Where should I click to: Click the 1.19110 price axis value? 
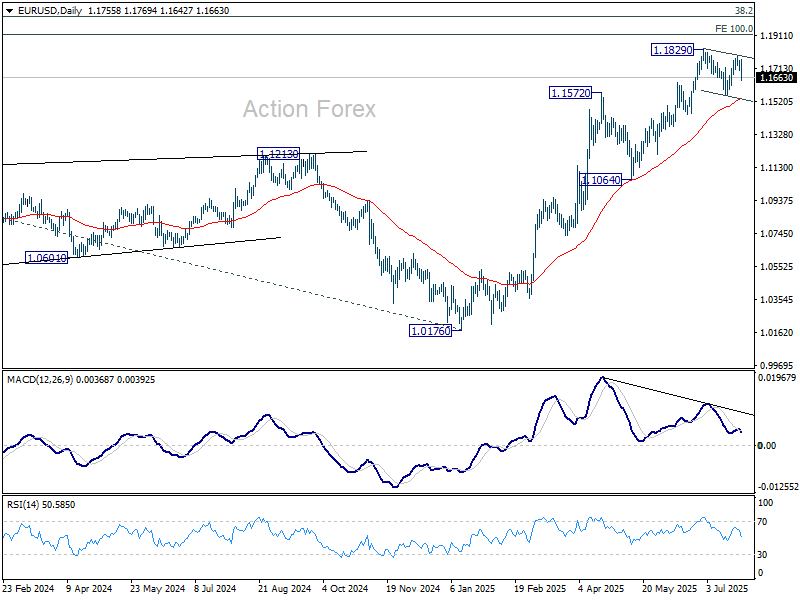pyautogui.click(x=777, y=36)
